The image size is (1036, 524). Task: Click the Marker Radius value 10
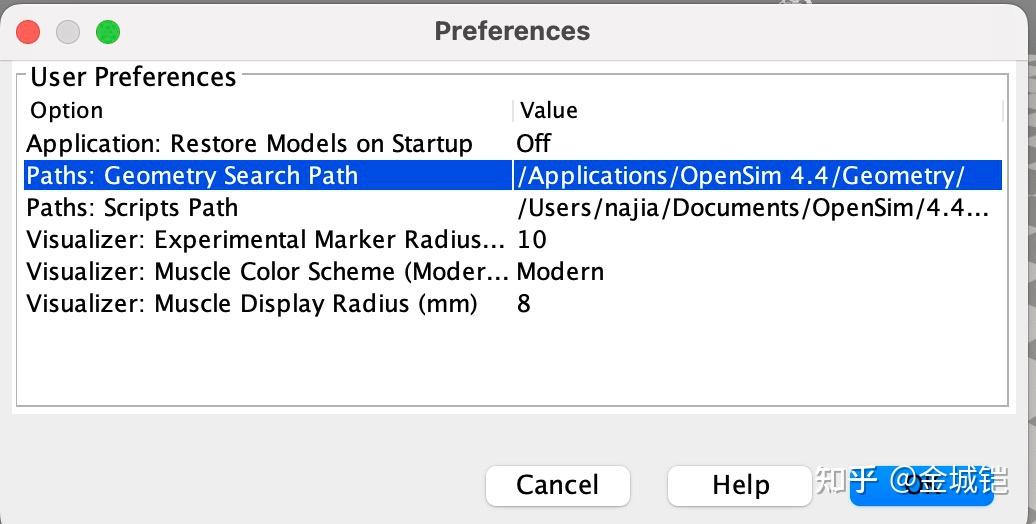click(532, 240)
